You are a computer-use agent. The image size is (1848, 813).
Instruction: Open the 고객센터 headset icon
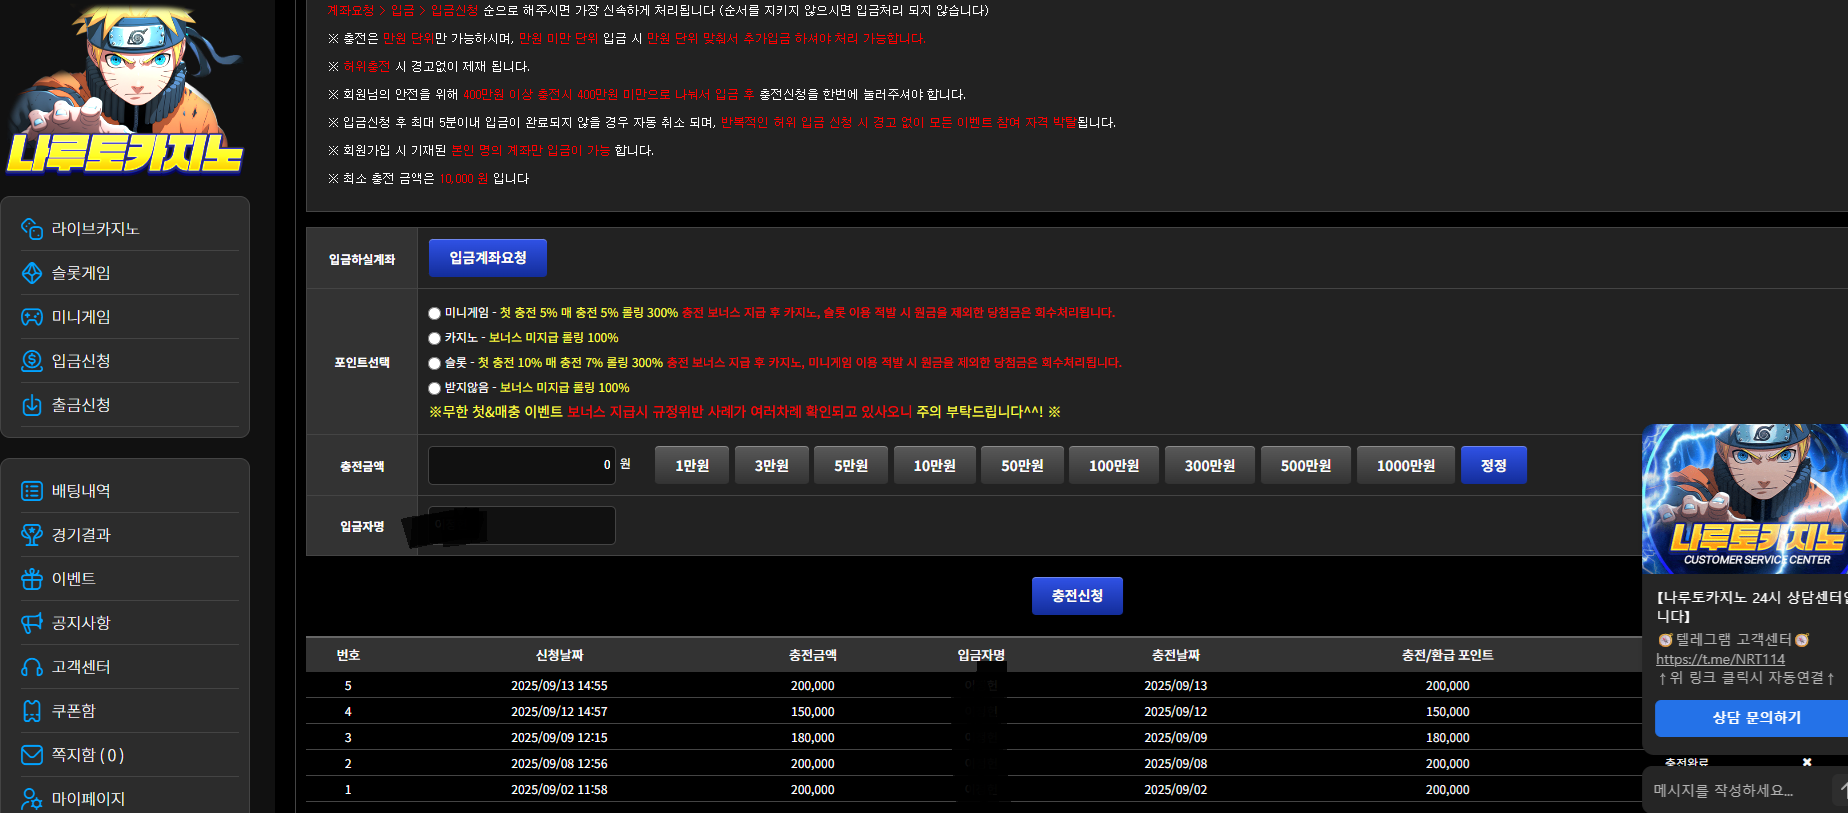tap(32, 667)
